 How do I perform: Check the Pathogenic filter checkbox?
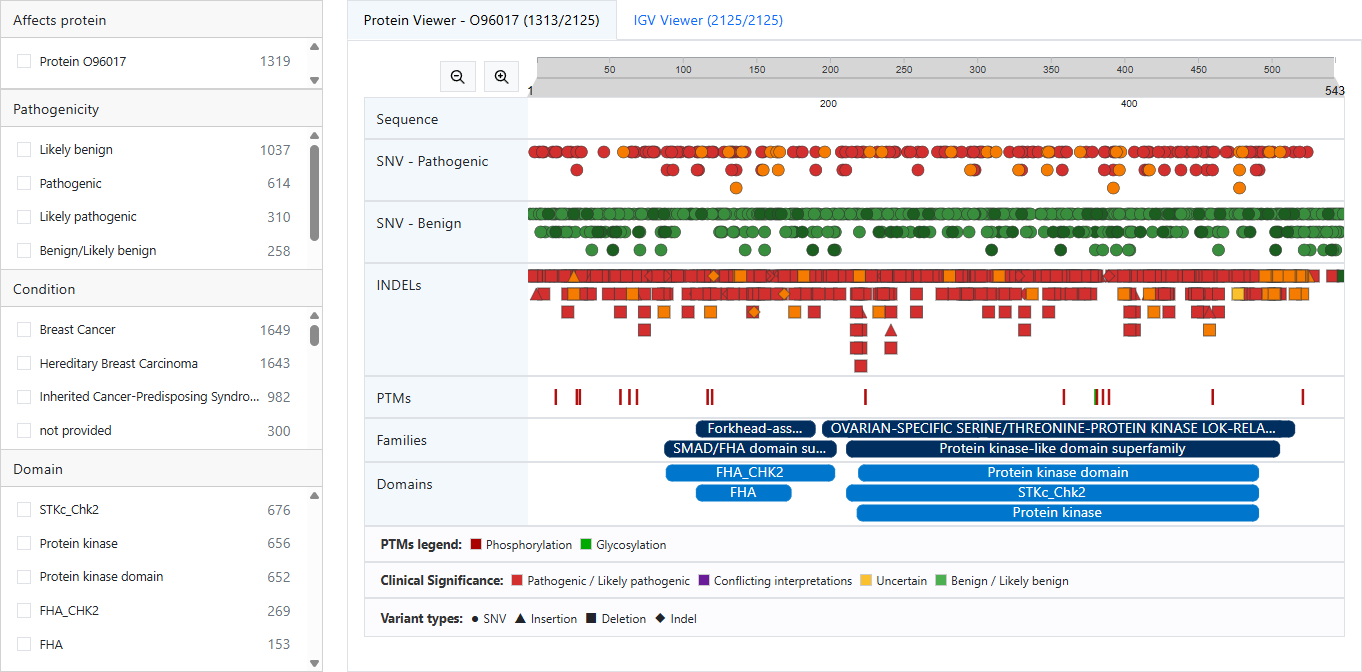(25, 183)
